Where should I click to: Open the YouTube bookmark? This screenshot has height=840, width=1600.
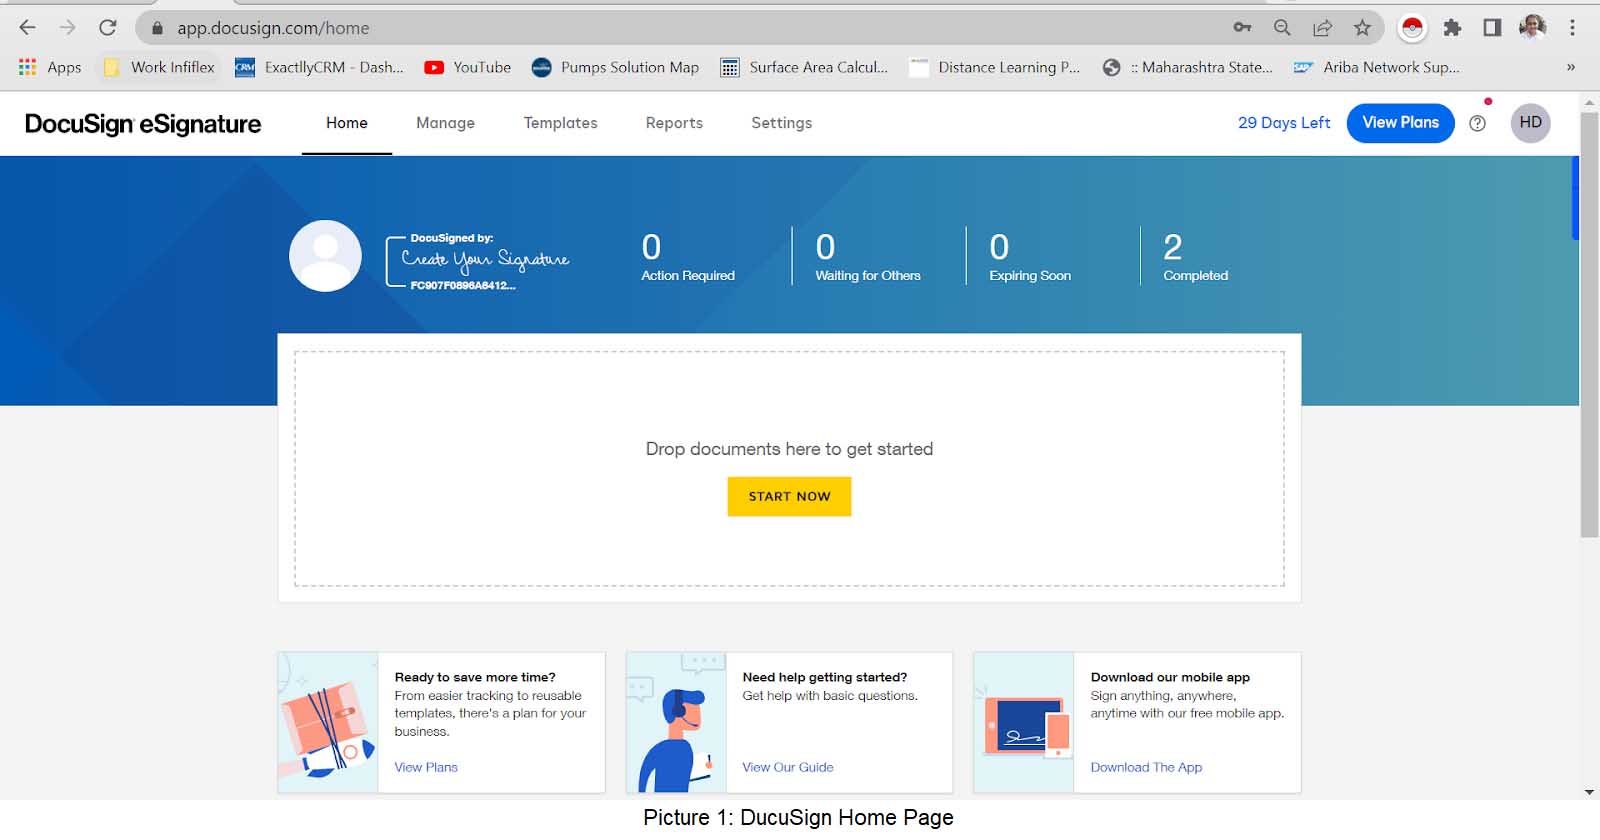[x=467, y=67]
